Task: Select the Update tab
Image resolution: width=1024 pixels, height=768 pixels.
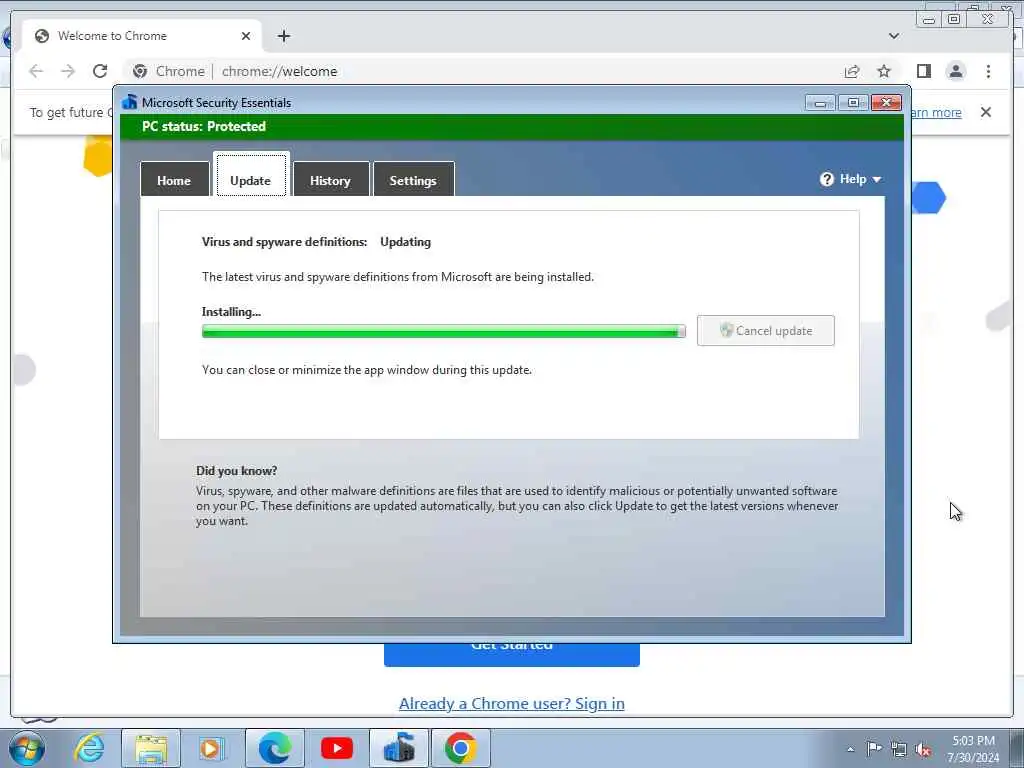Action: 251,175
